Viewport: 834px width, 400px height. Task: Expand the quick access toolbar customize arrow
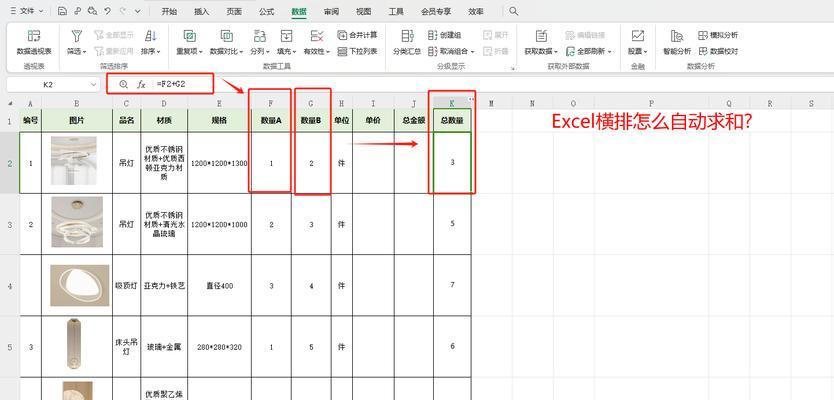pyautogui.click(x=138, y=11)
